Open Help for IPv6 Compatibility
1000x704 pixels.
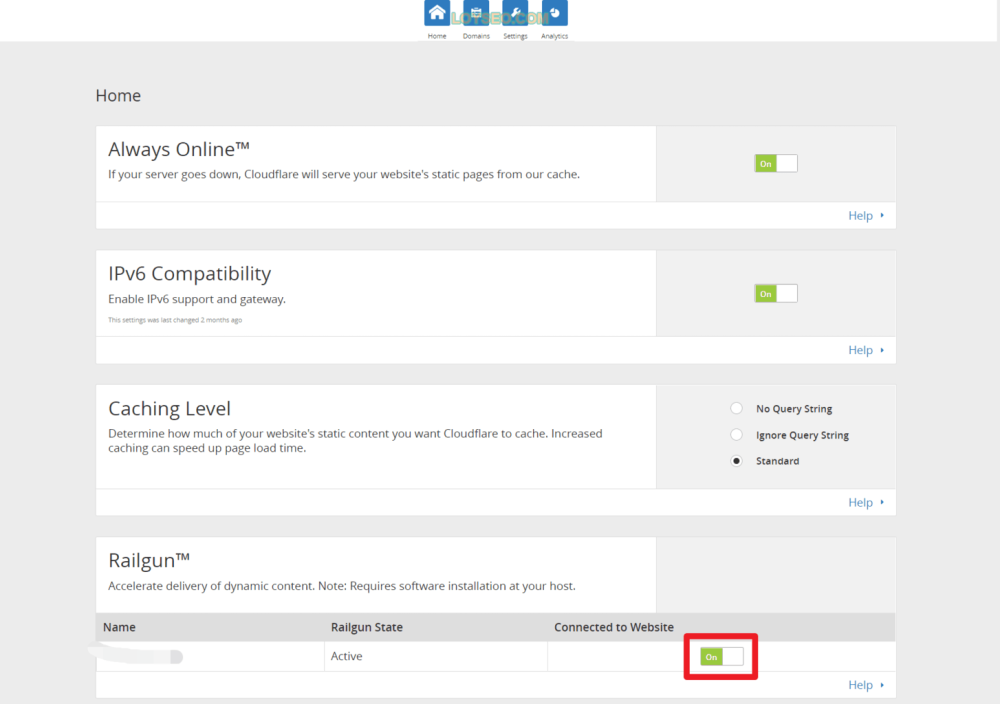pos(866,350)
